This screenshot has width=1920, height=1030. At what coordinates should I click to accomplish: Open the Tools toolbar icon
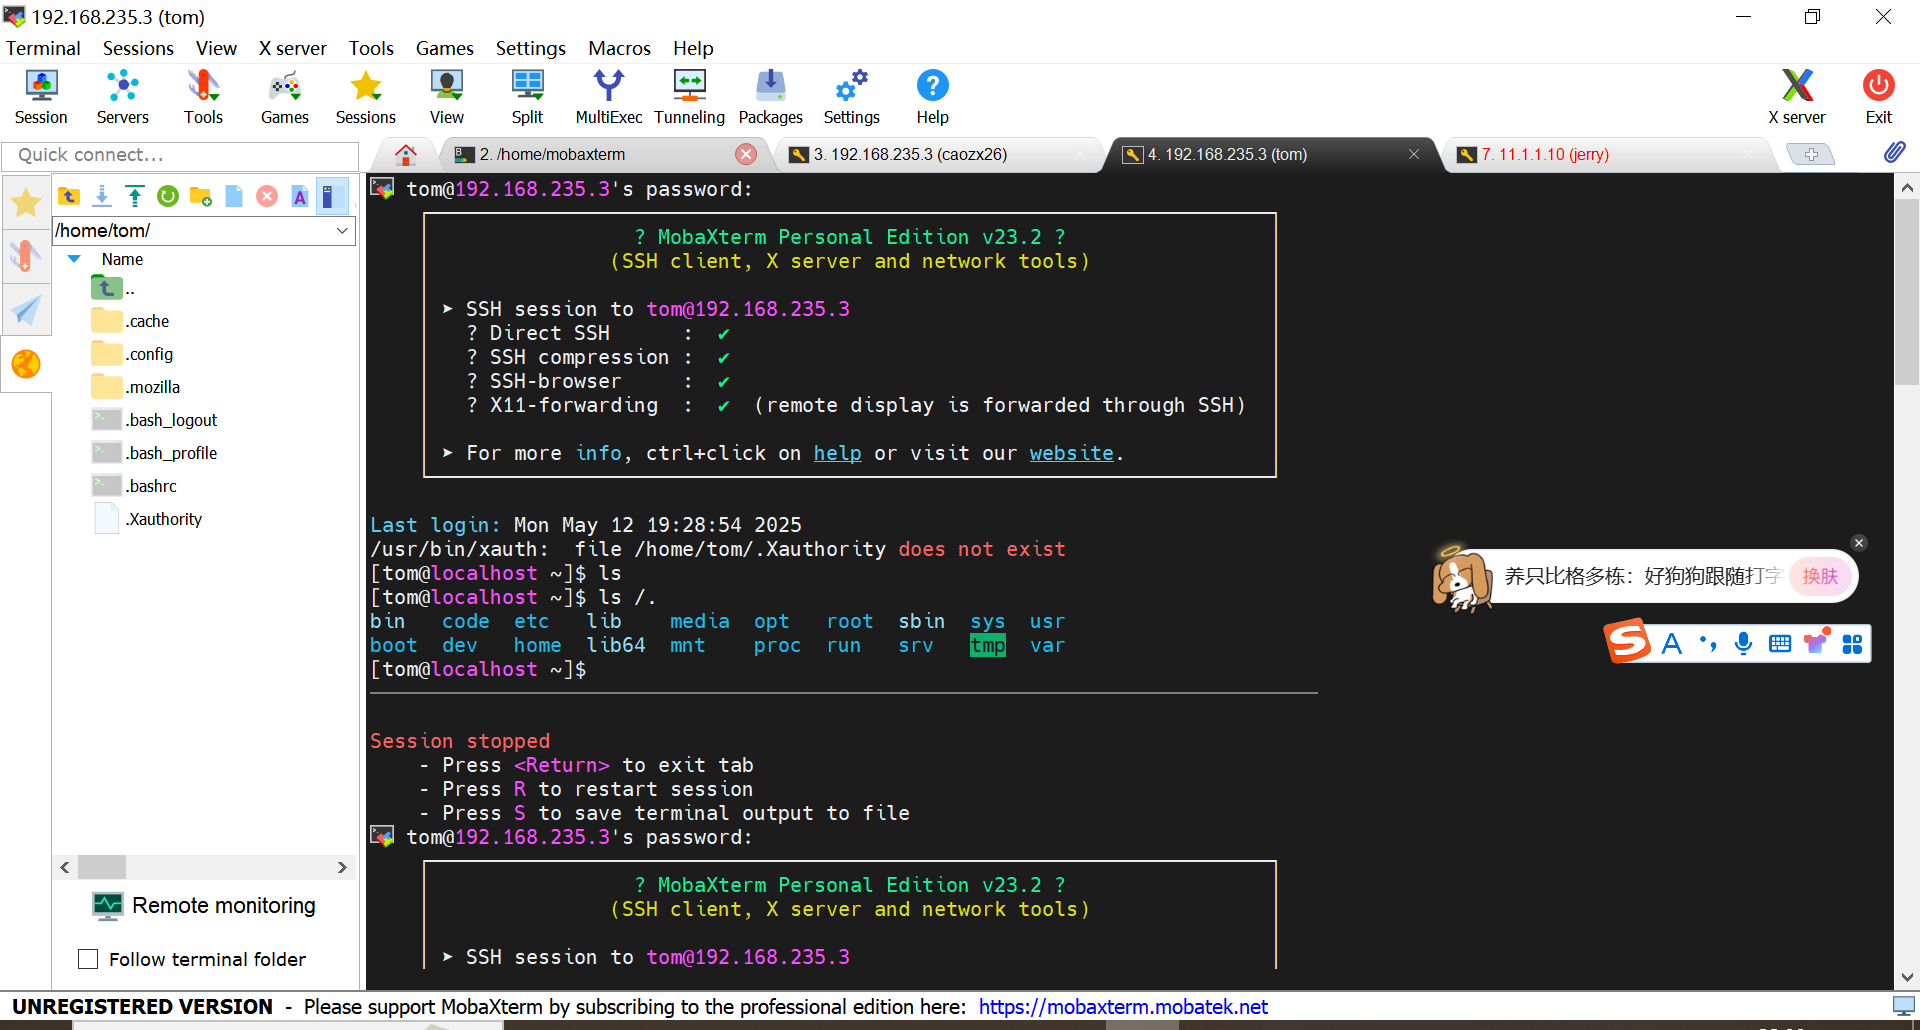pyautogui.click(x=203, y=97)
